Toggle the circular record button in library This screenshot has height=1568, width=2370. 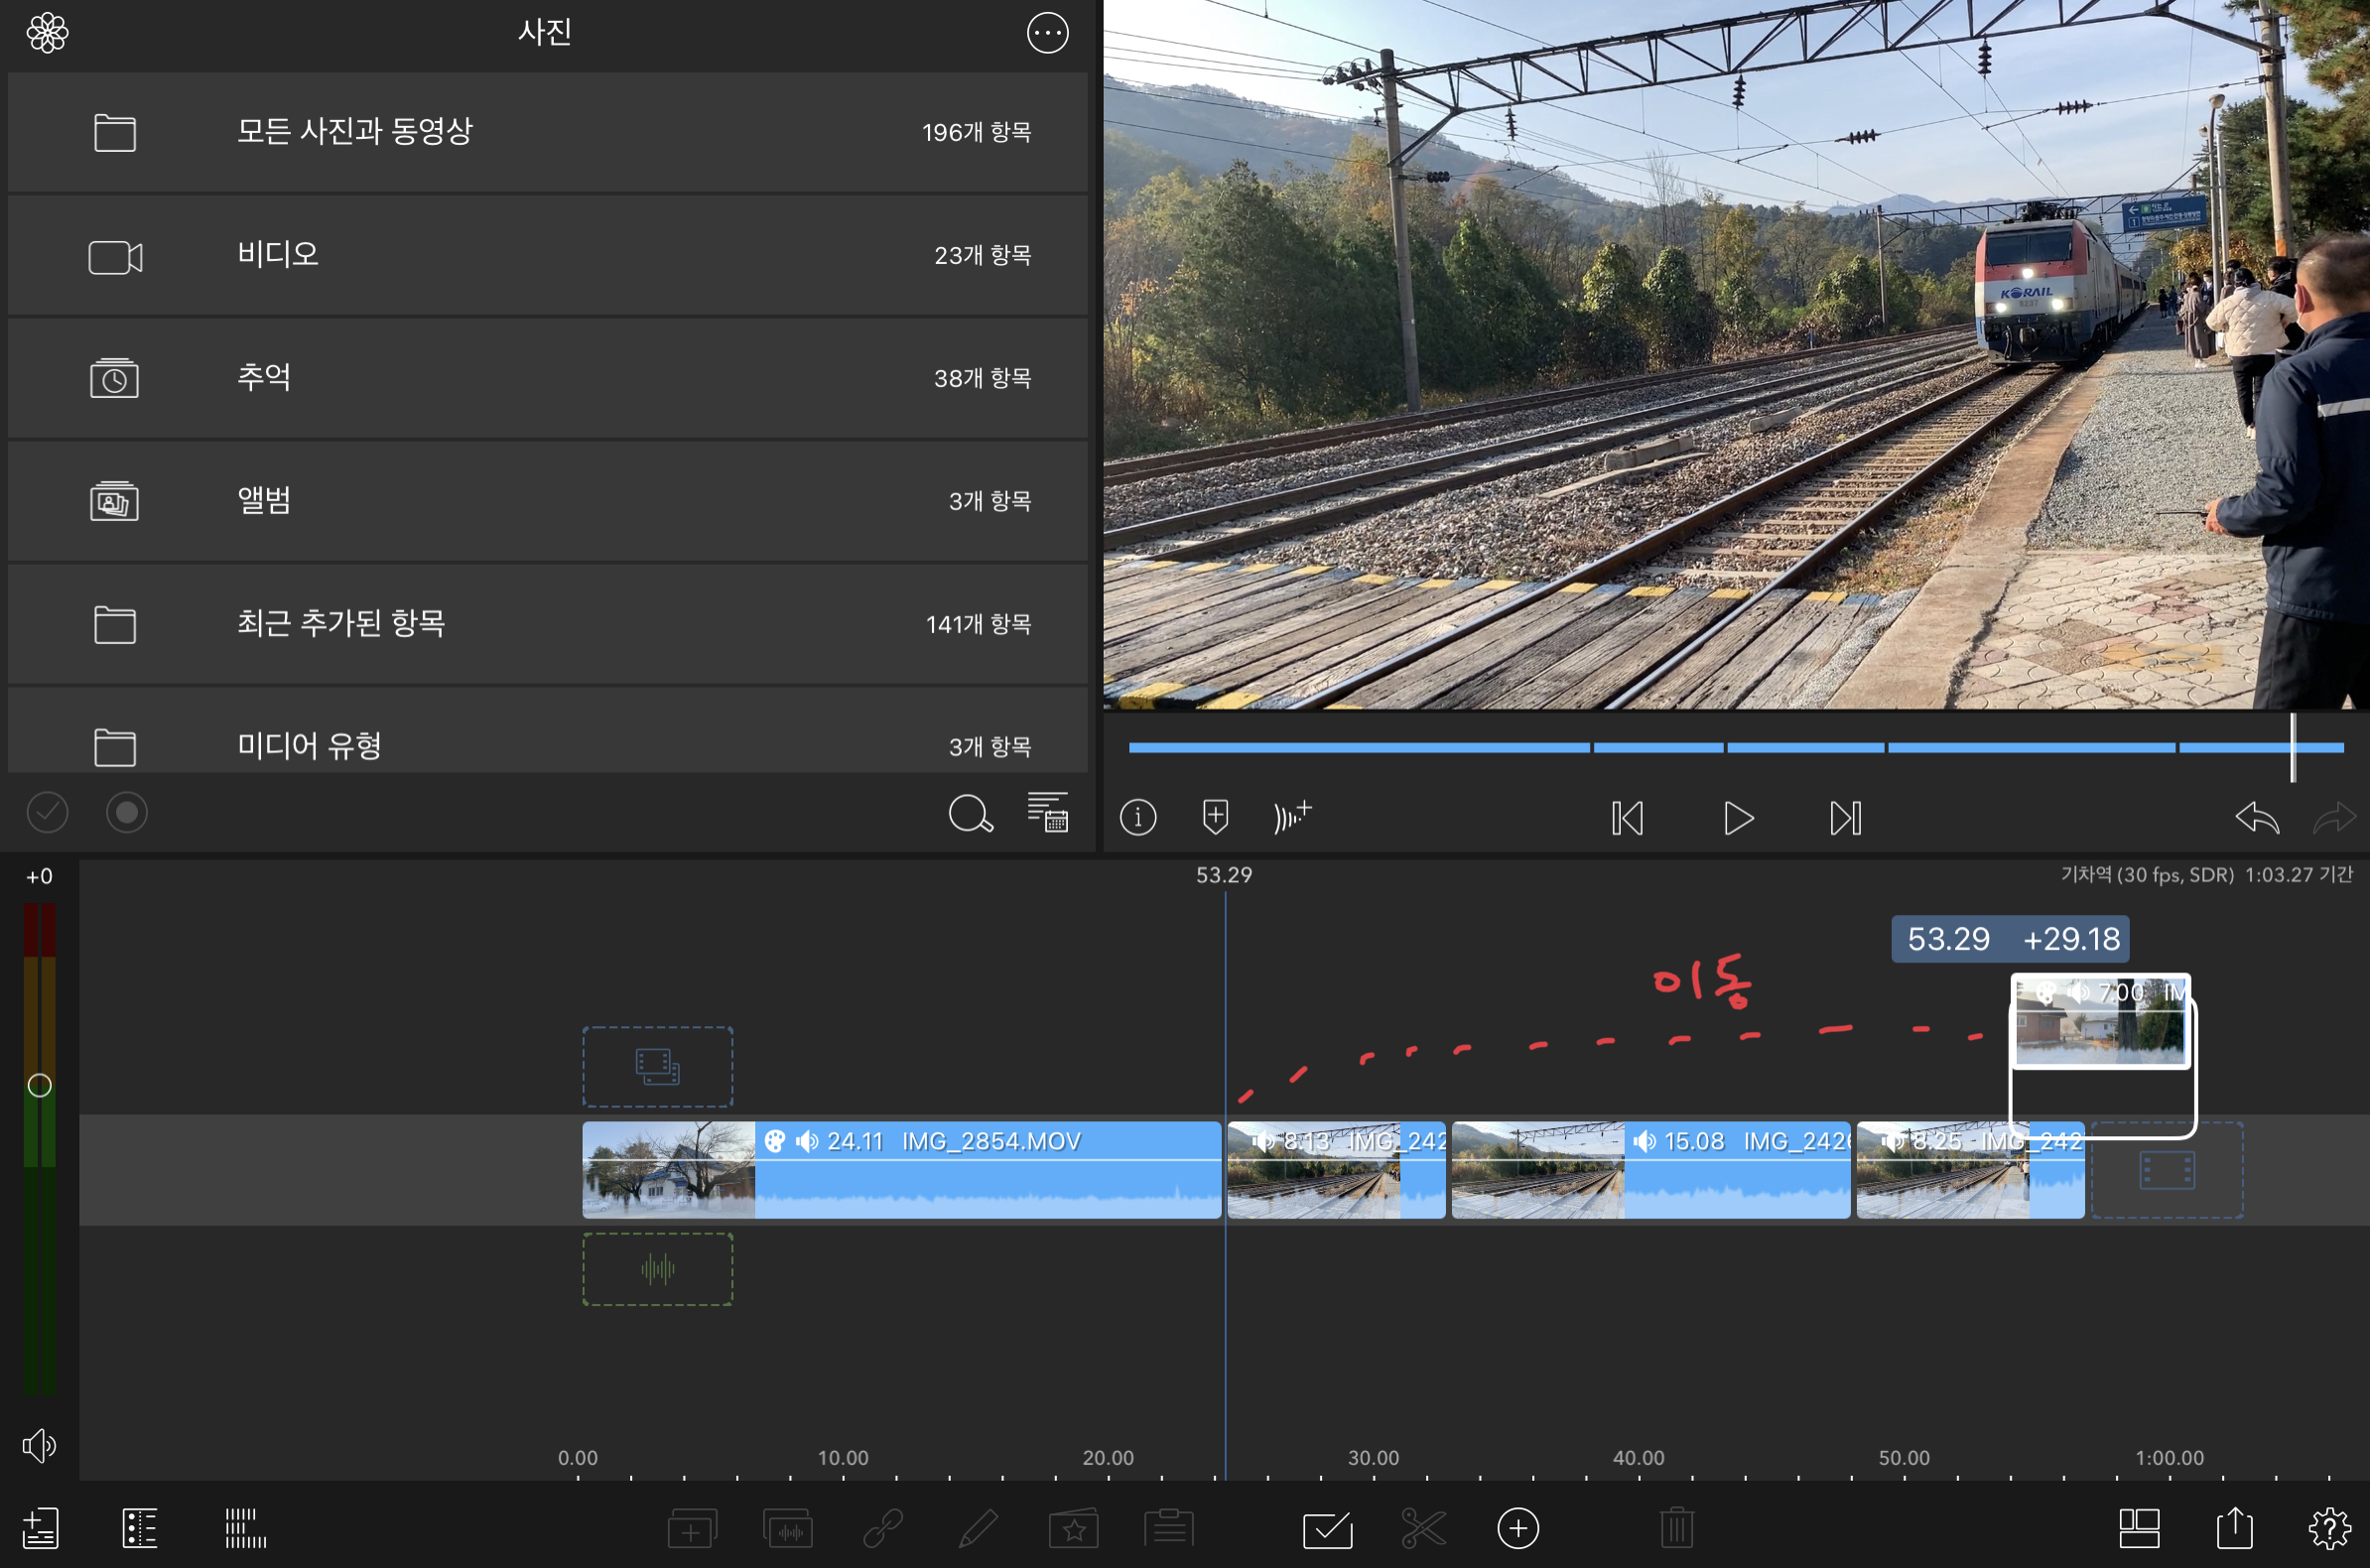click(127, 813)
